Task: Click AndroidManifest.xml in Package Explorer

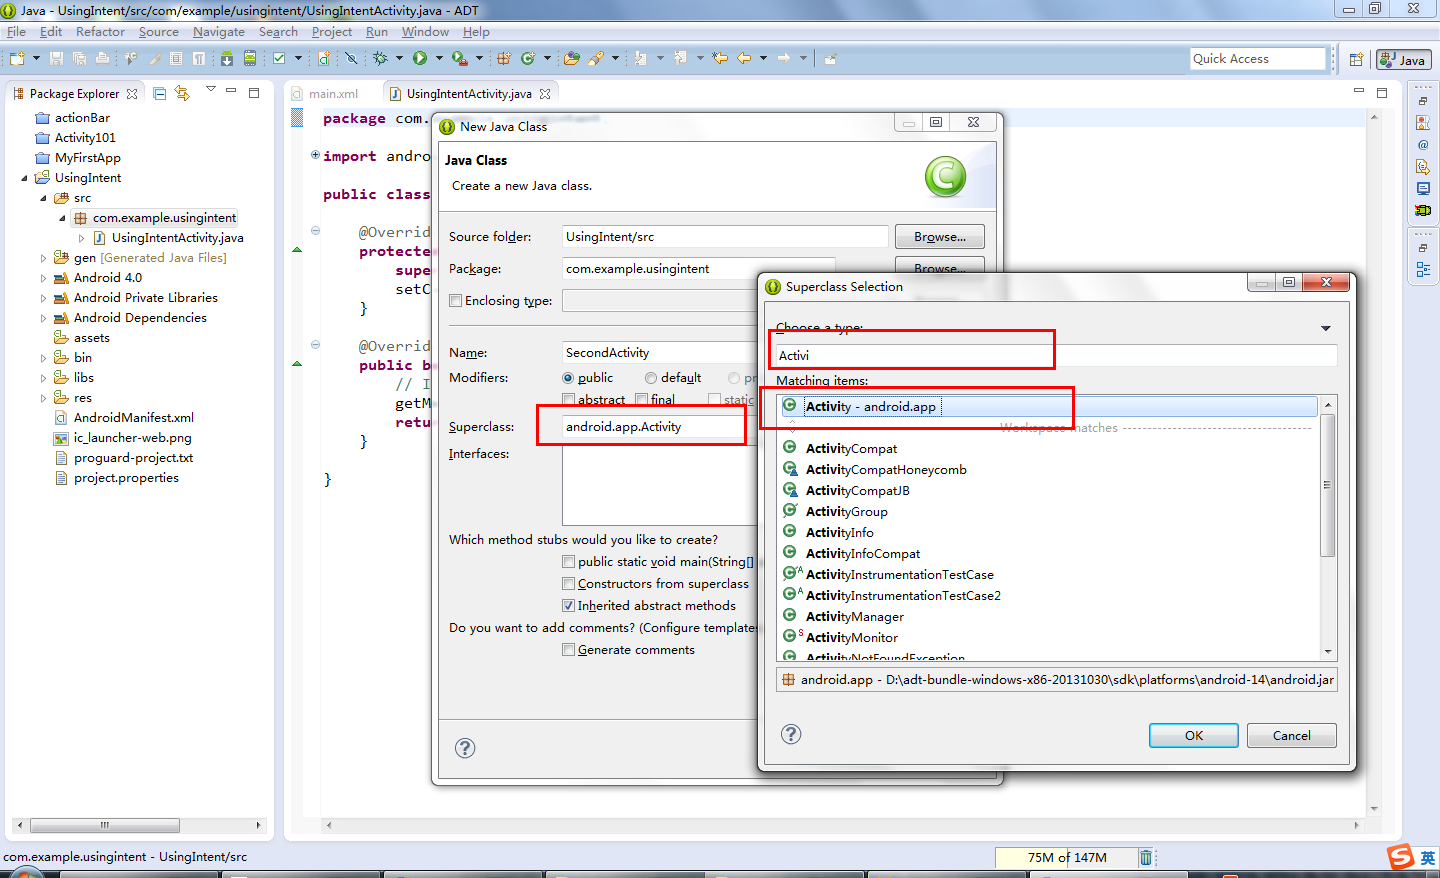Action: coord(133,418)
